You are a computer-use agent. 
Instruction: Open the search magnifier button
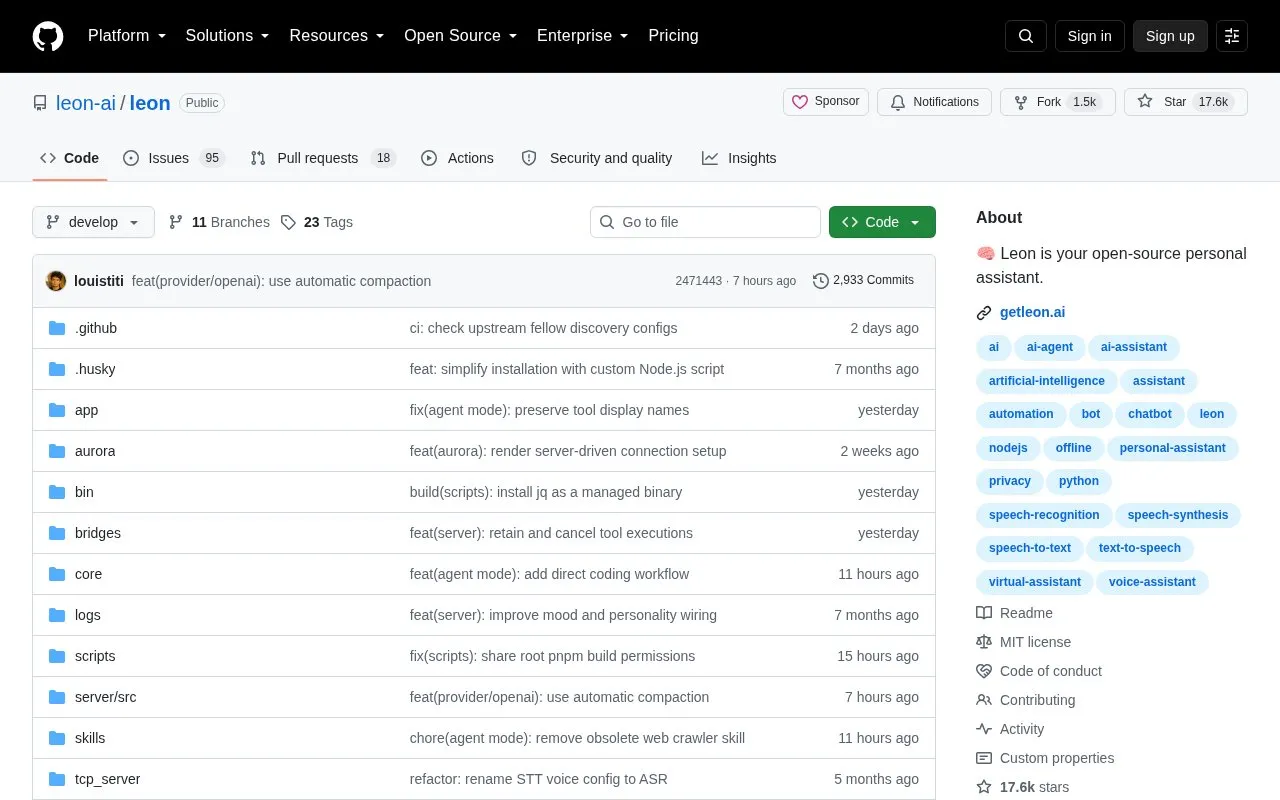point(1026,36)
